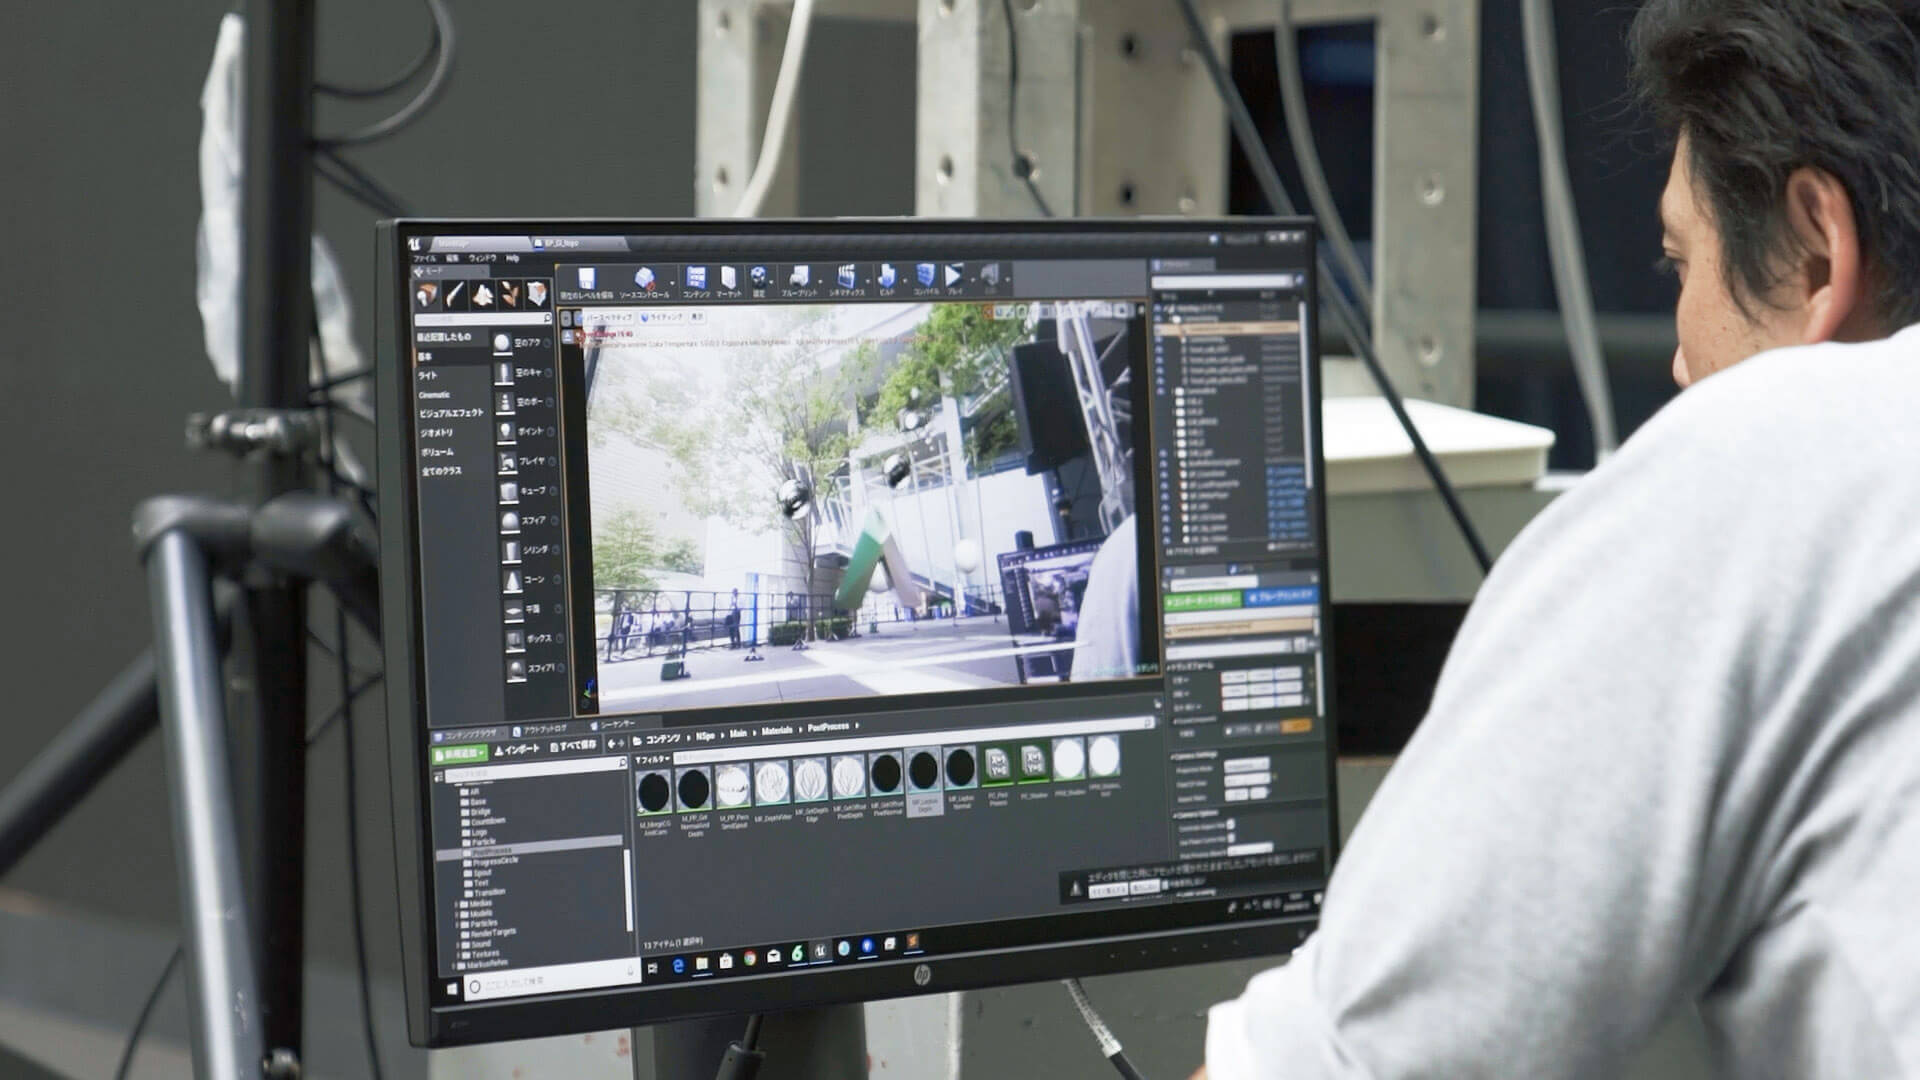Click the modes panel search field
The width and height of the screenshot is (1920, 1080).
[484, 318]
